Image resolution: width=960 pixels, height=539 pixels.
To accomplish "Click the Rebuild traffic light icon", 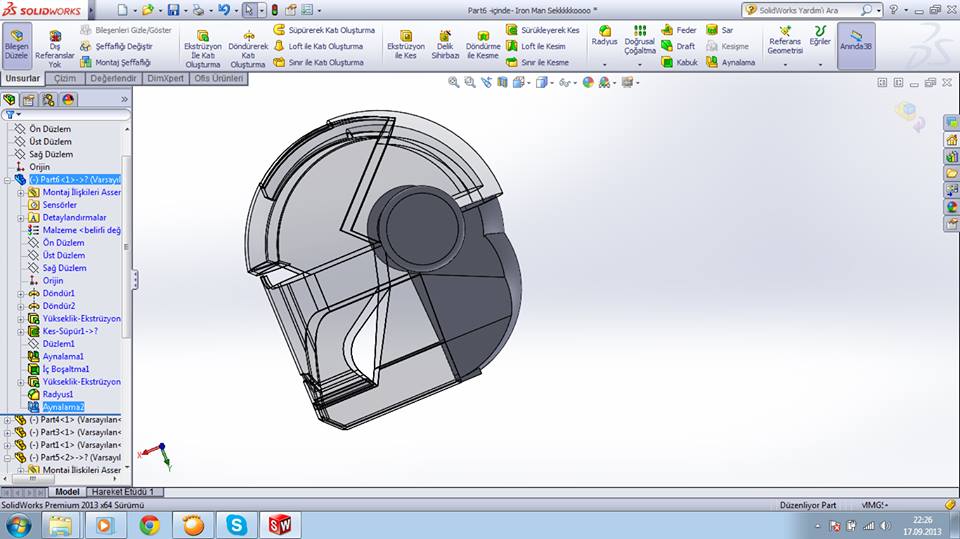I will pyautogui.click(x=274, y=10).
